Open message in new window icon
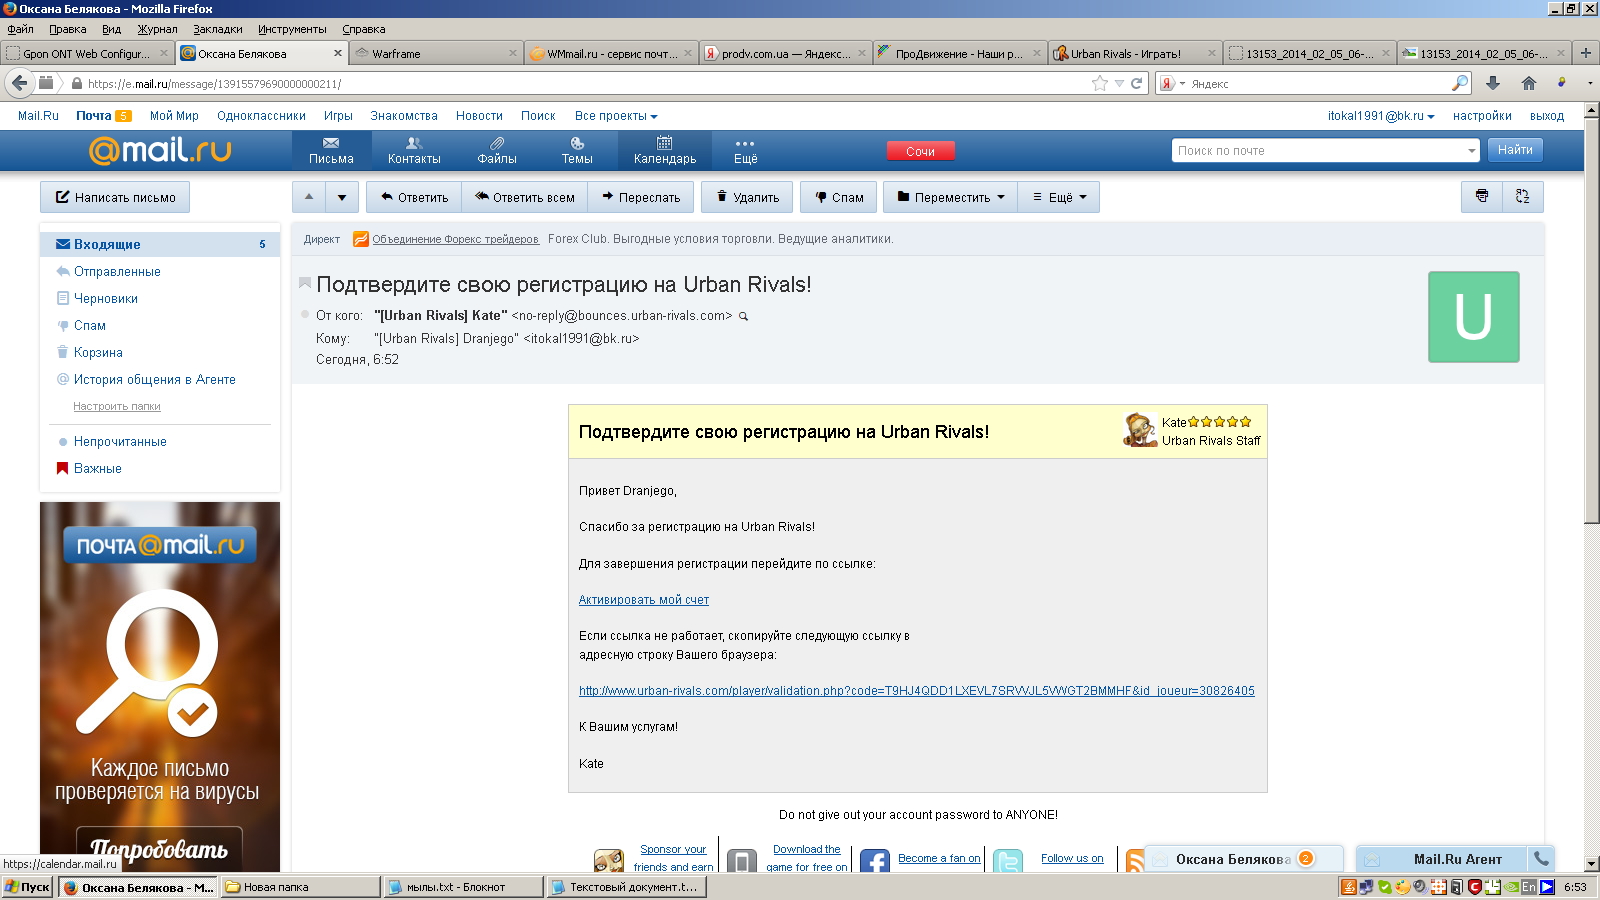This screenshot has width=1600, height=900. pos(1523,197)
